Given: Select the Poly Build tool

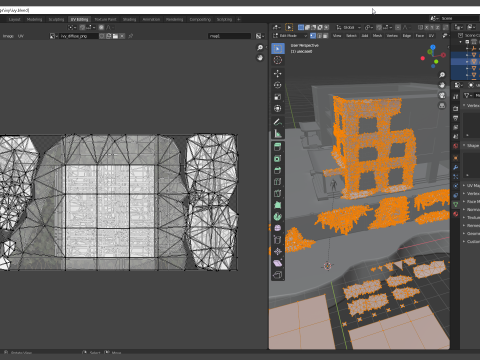Looking at the screenshot, I should point(278,205).
